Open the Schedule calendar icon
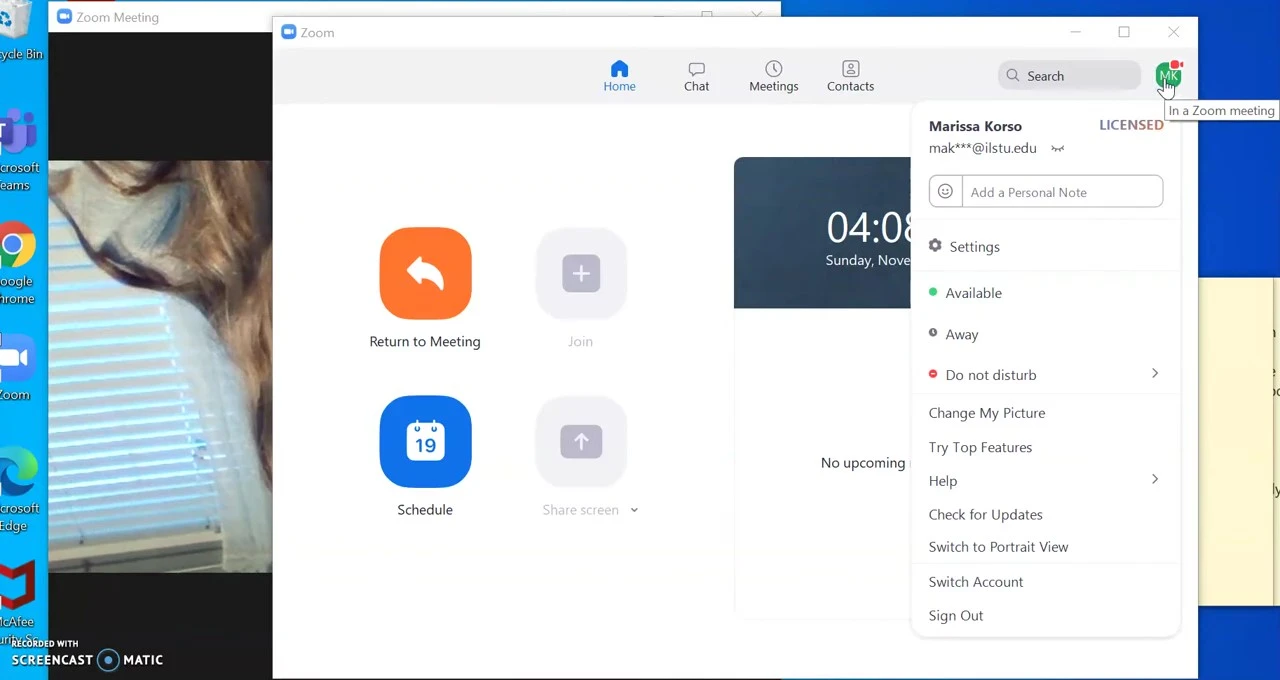This screenshot has width=1280, height=680. [x=425, y=441]
